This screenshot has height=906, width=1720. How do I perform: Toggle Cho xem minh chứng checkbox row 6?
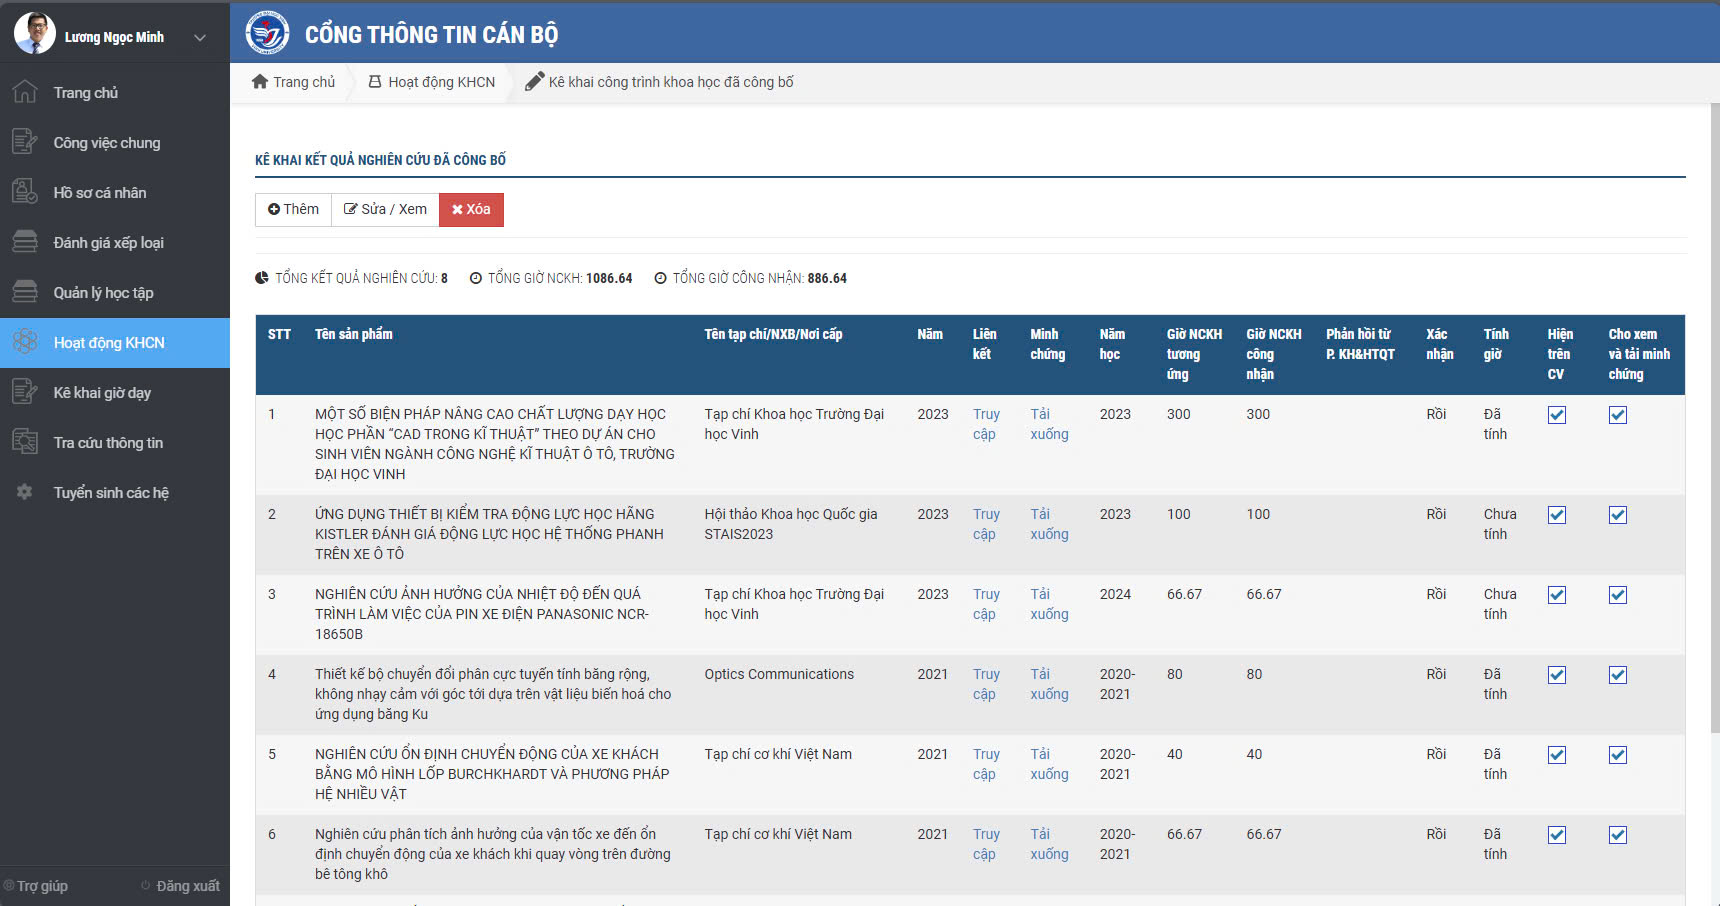pyautogui.click(x=1618, y=835)
